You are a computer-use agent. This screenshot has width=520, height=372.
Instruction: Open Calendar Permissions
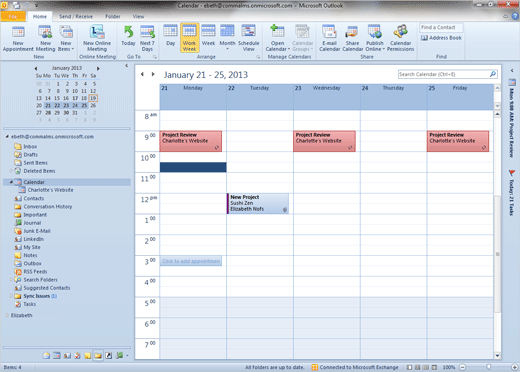pos(400,39)
